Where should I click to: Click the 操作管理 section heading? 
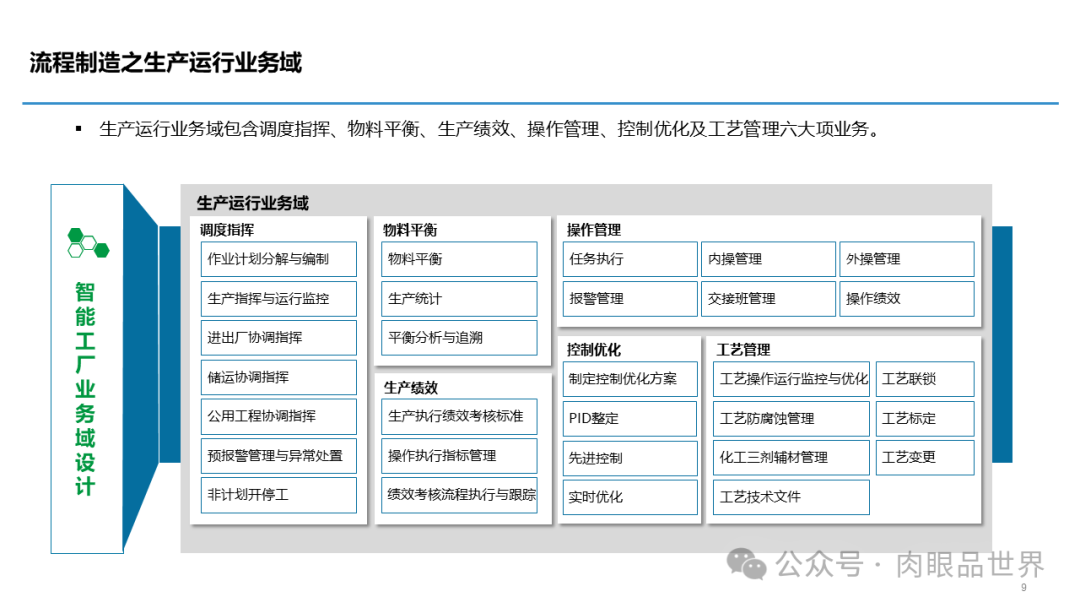594,230
